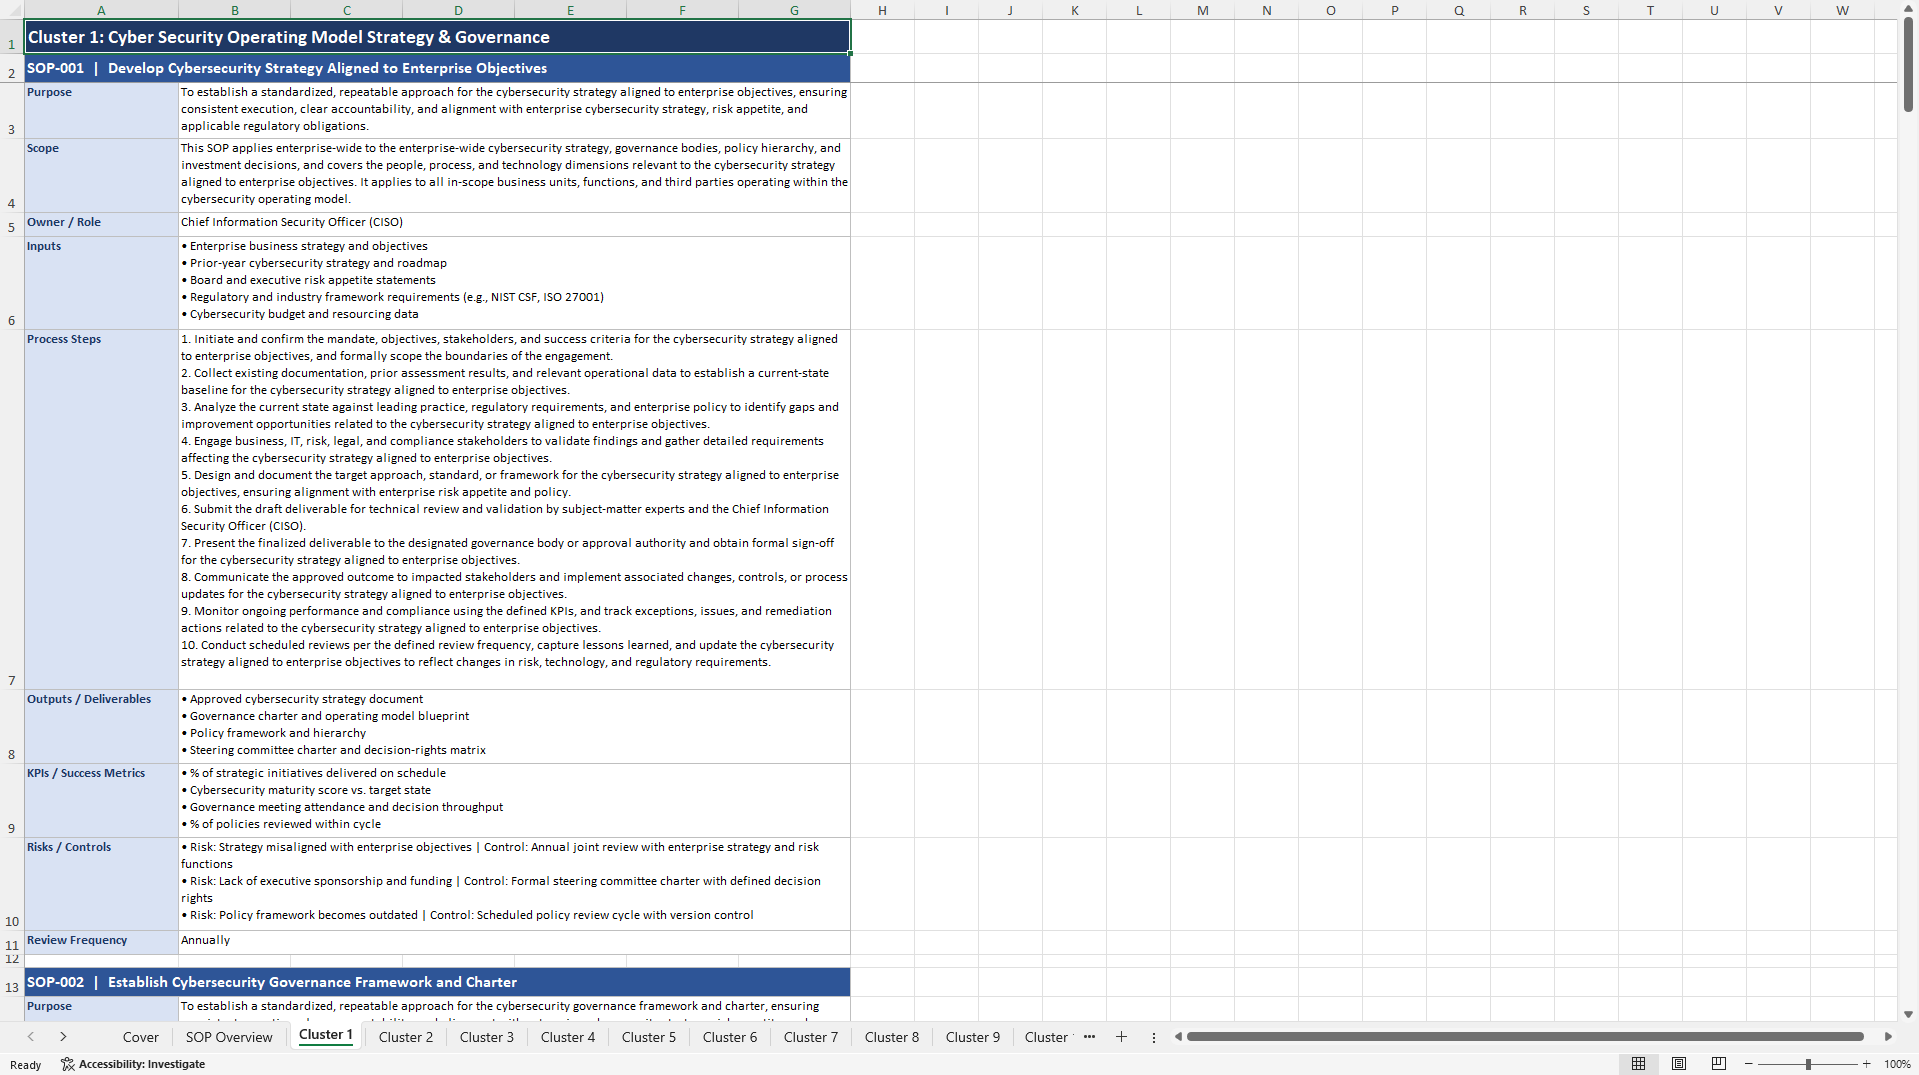
Task: Click the vertical scrollbar thumb
Action: click(x=1908, y=64)
